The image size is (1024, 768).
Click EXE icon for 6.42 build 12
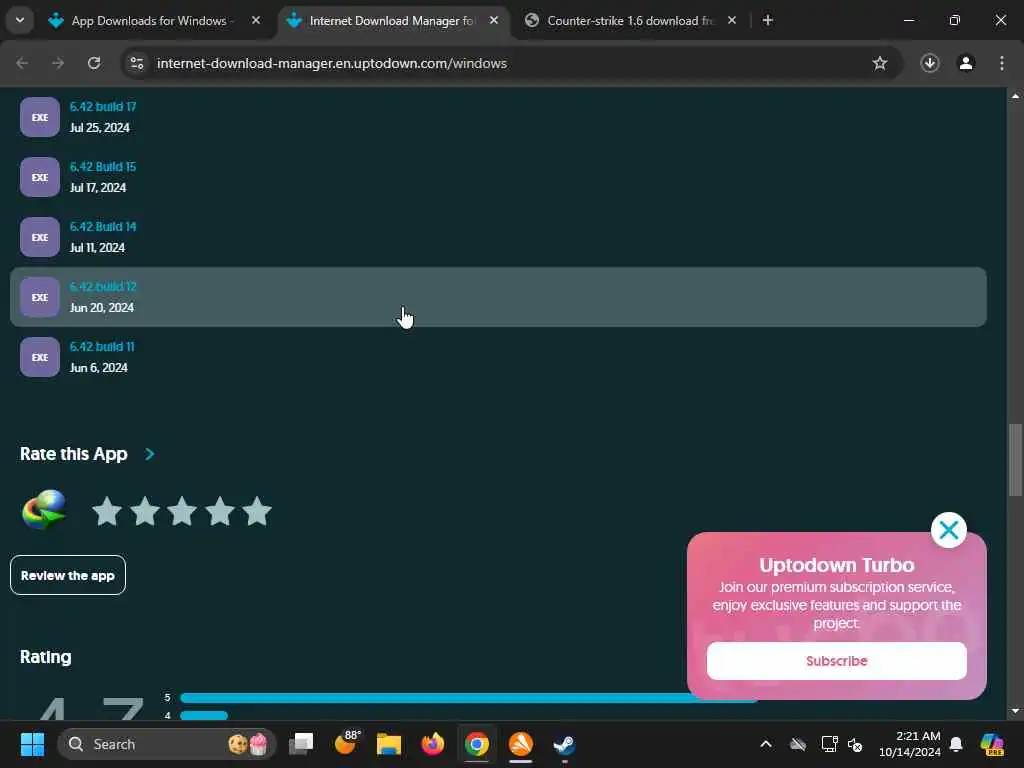40,297
